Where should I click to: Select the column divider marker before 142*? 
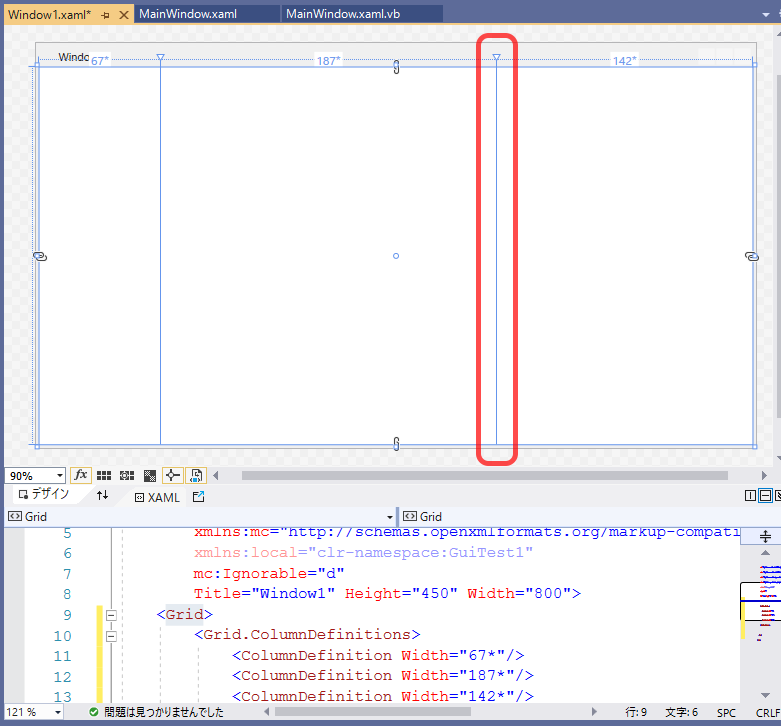497,58
